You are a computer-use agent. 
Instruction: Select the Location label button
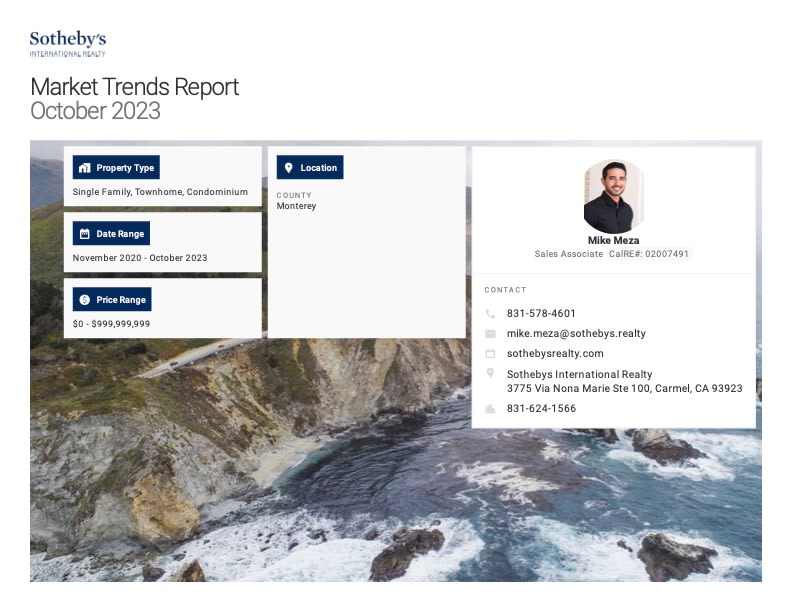point(310,167)
